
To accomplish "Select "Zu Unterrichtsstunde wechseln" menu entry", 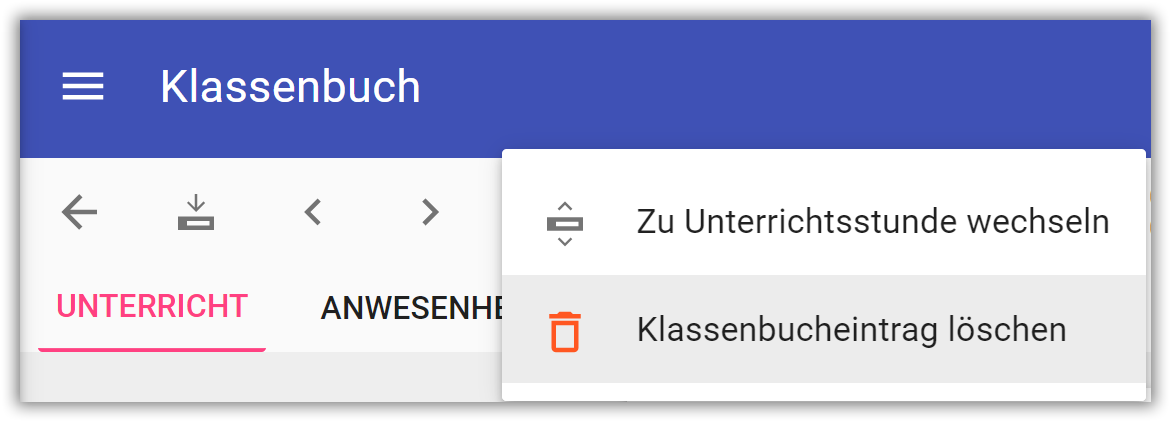I will tap(872, 222).
